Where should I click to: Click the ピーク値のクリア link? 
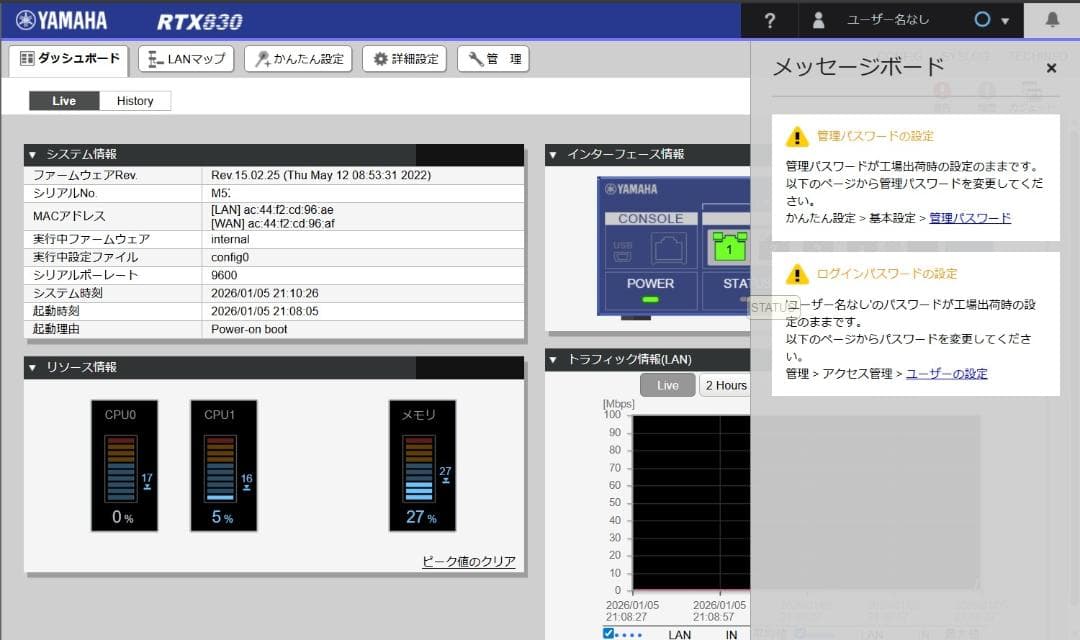pos(467,560)
